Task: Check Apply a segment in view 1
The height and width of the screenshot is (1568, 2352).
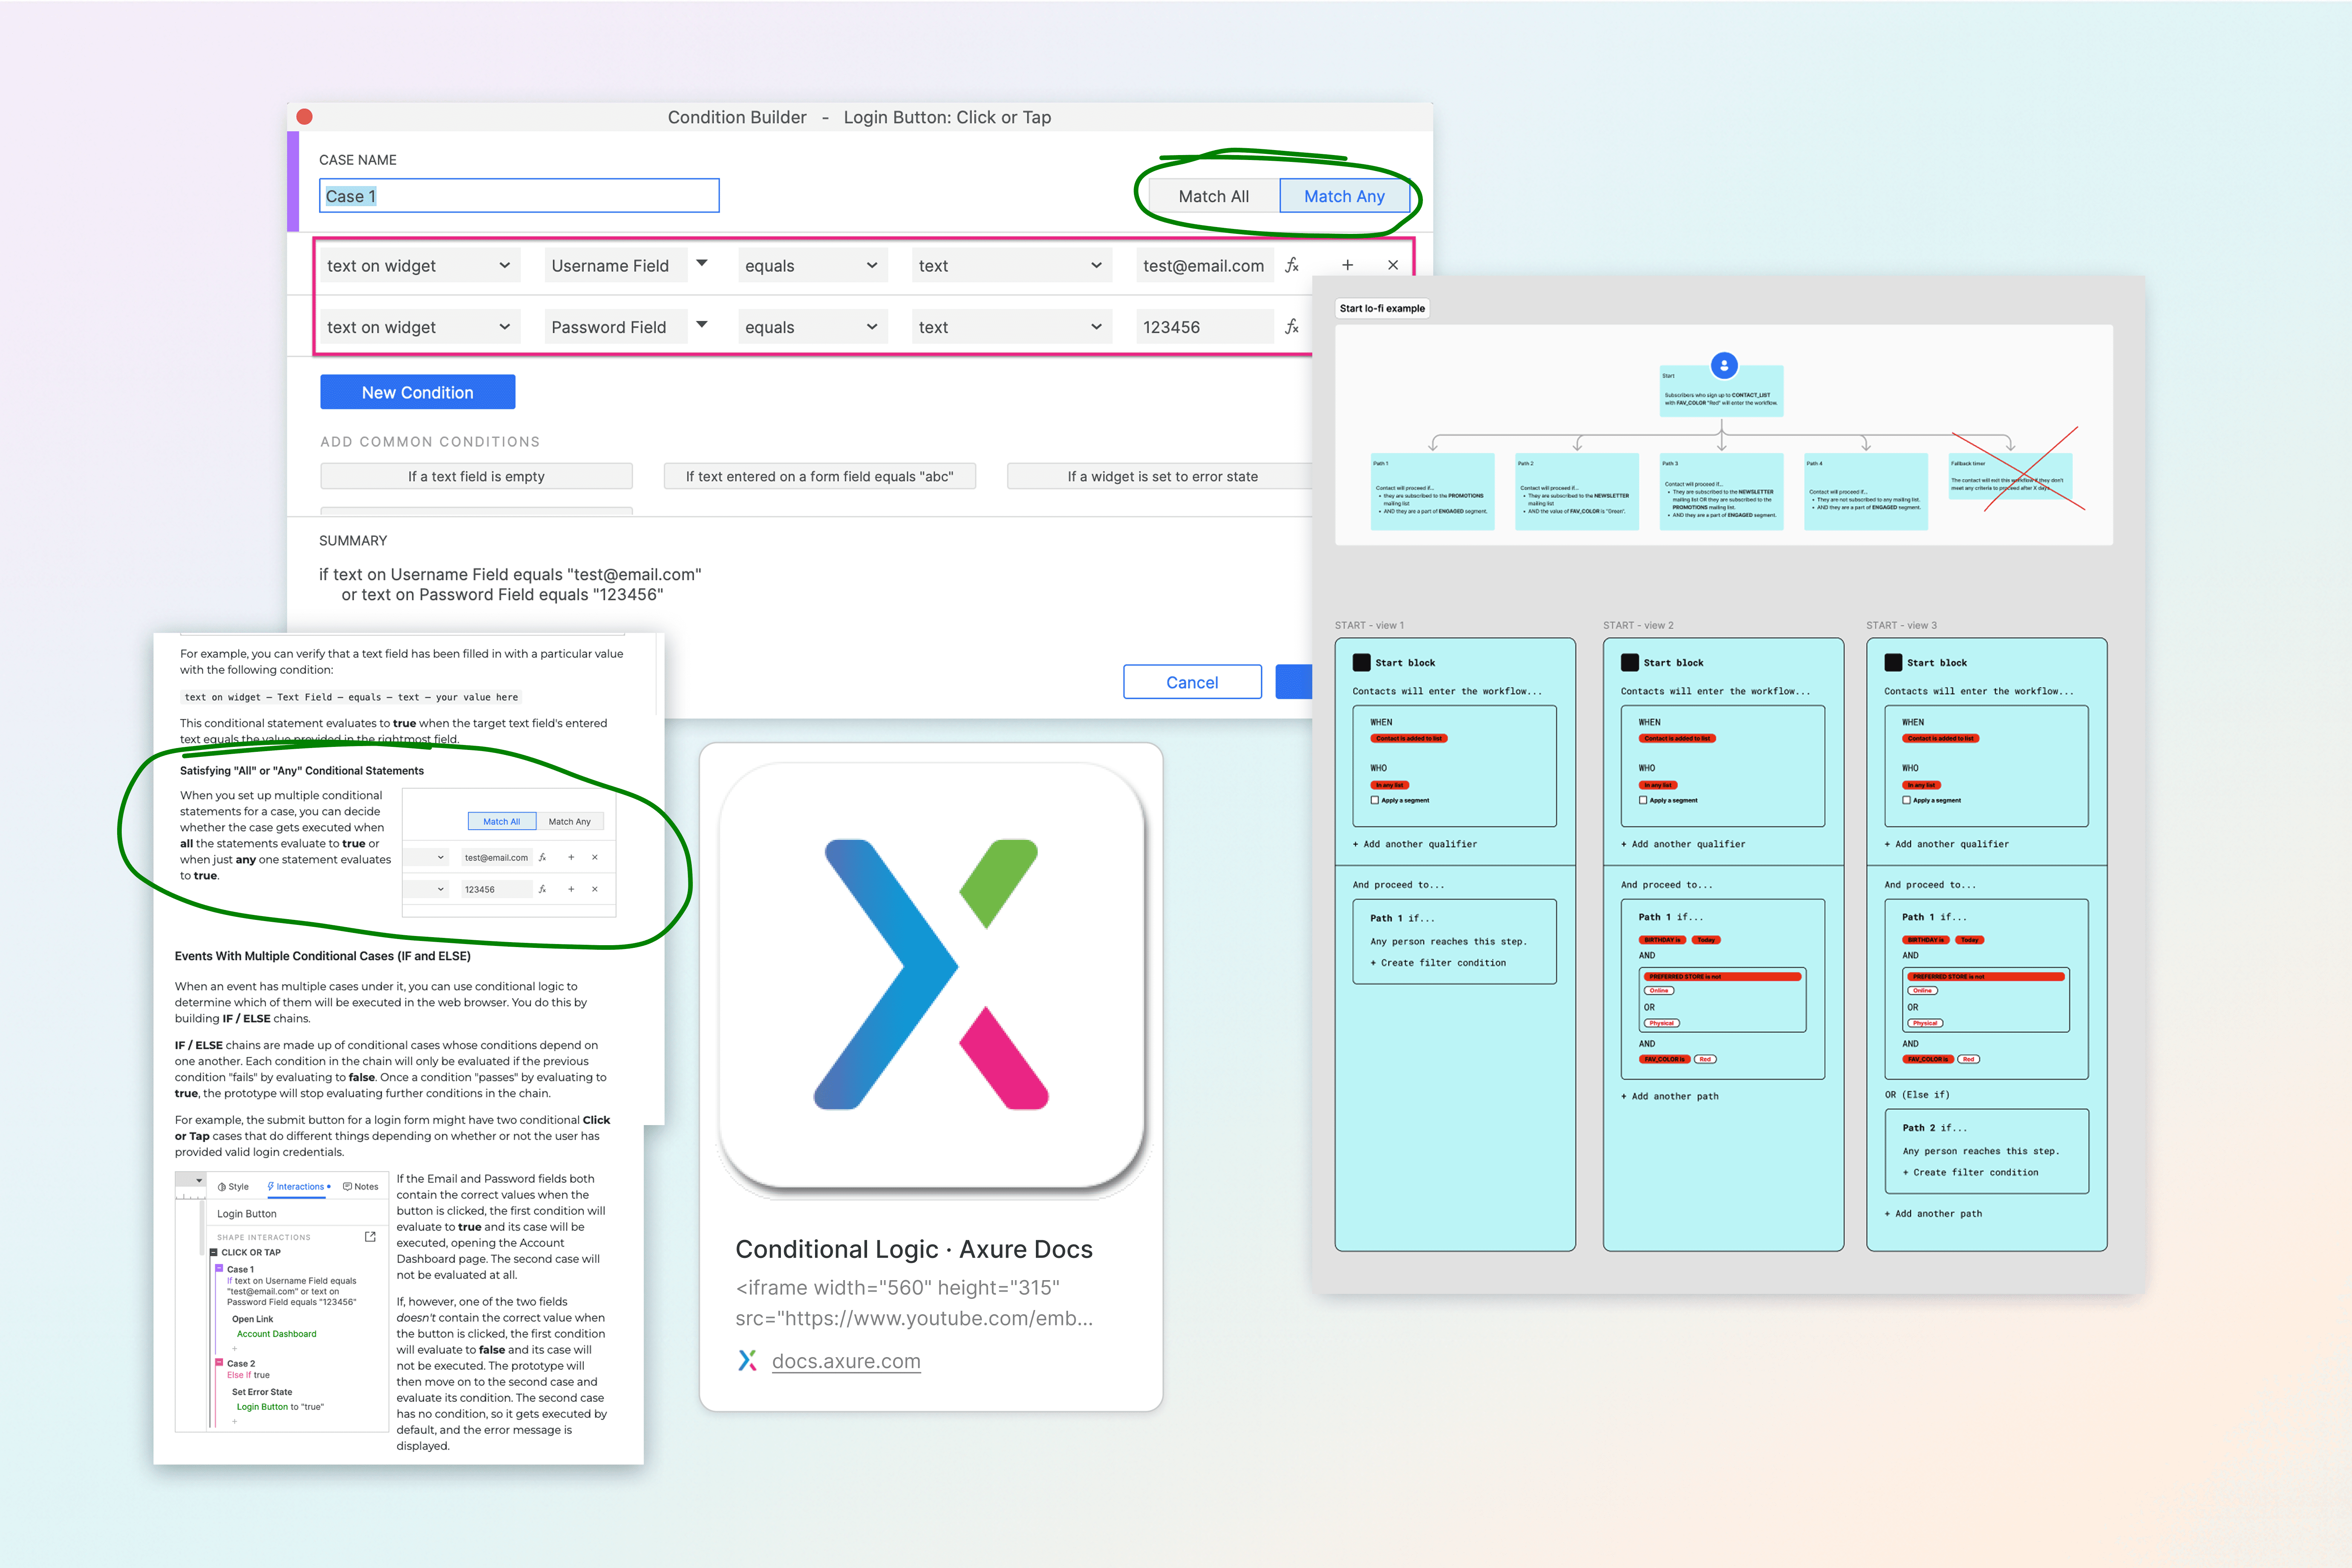Action: click(x=1375, y=800)
